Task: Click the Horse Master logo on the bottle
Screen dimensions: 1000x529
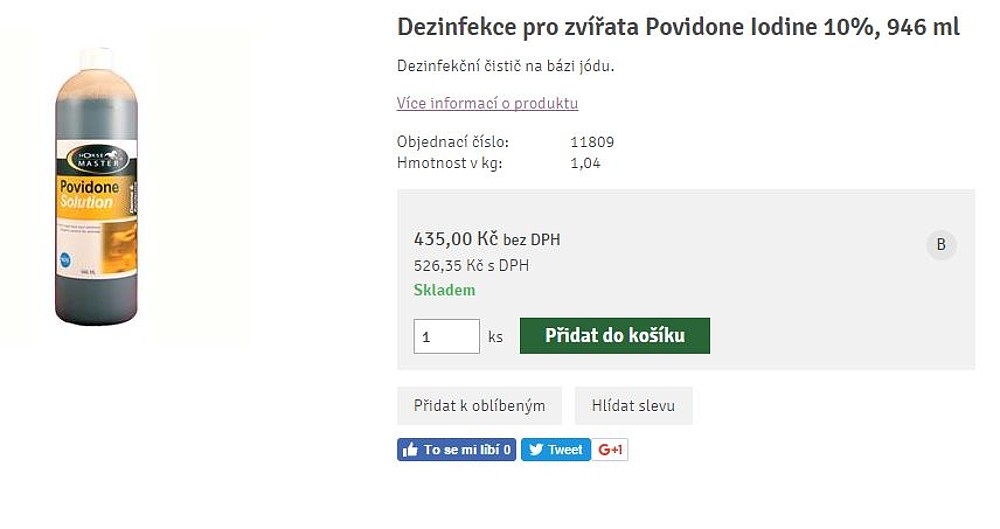Action: [99, 159]
